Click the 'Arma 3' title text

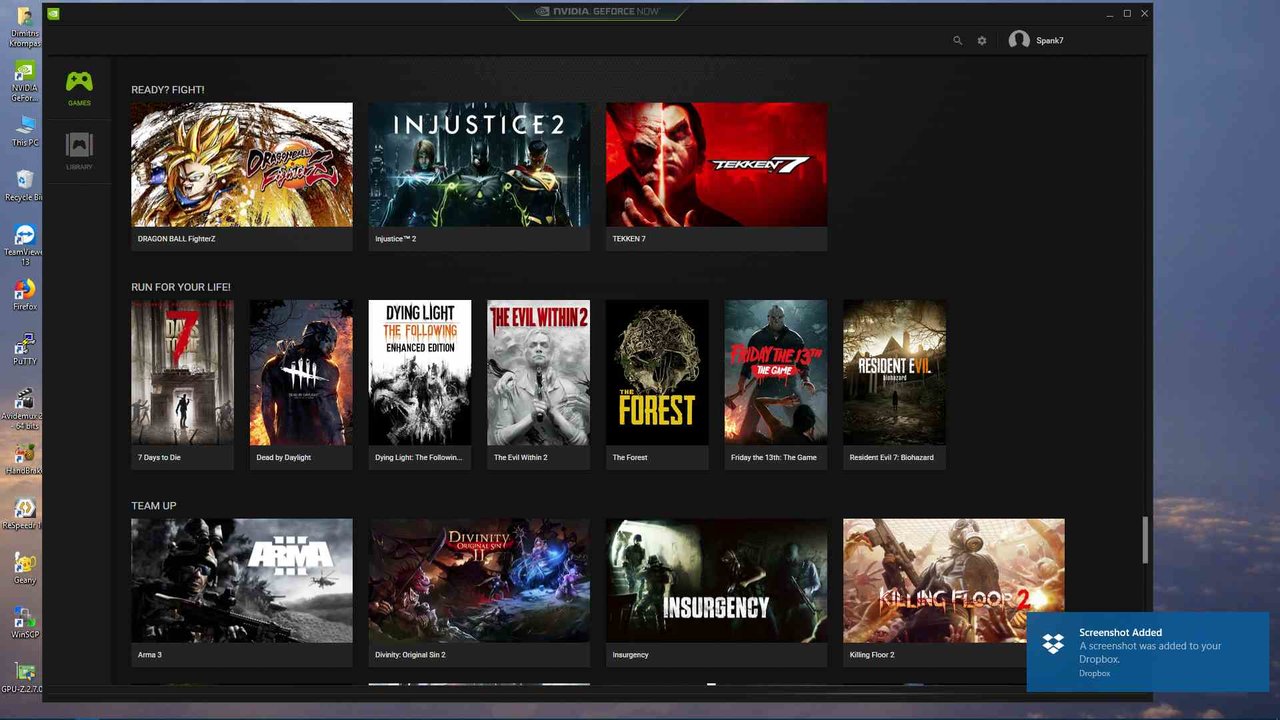[150, 655]
